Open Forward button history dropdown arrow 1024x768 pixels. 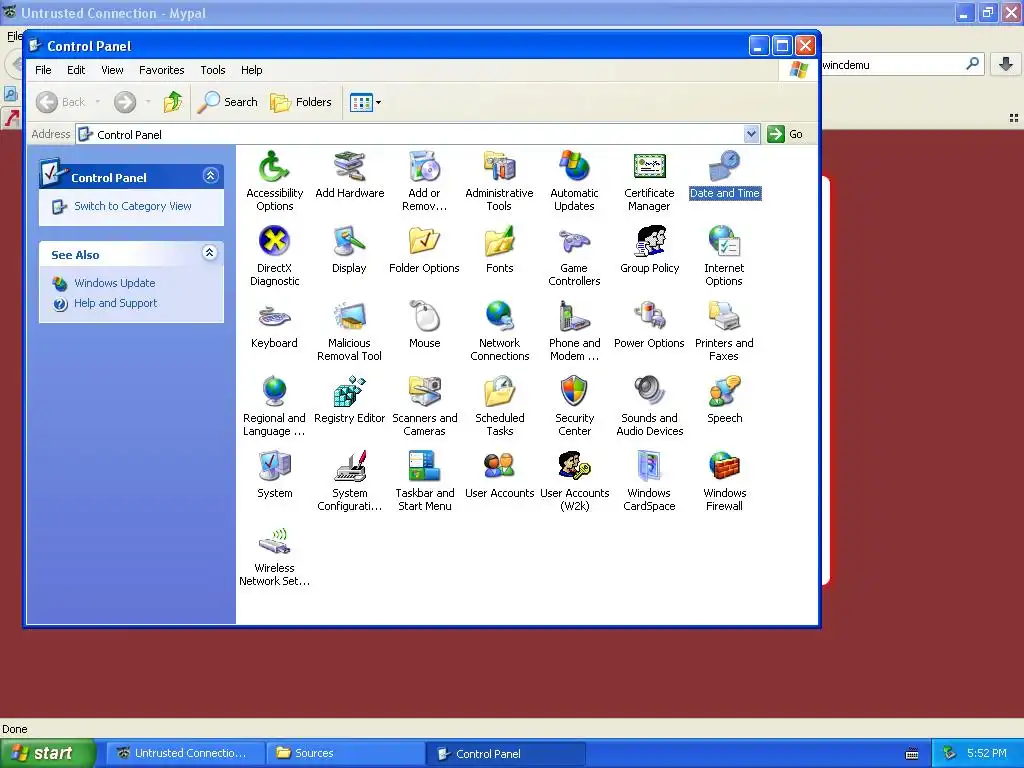pyautogui.click(x=148, y=102)
